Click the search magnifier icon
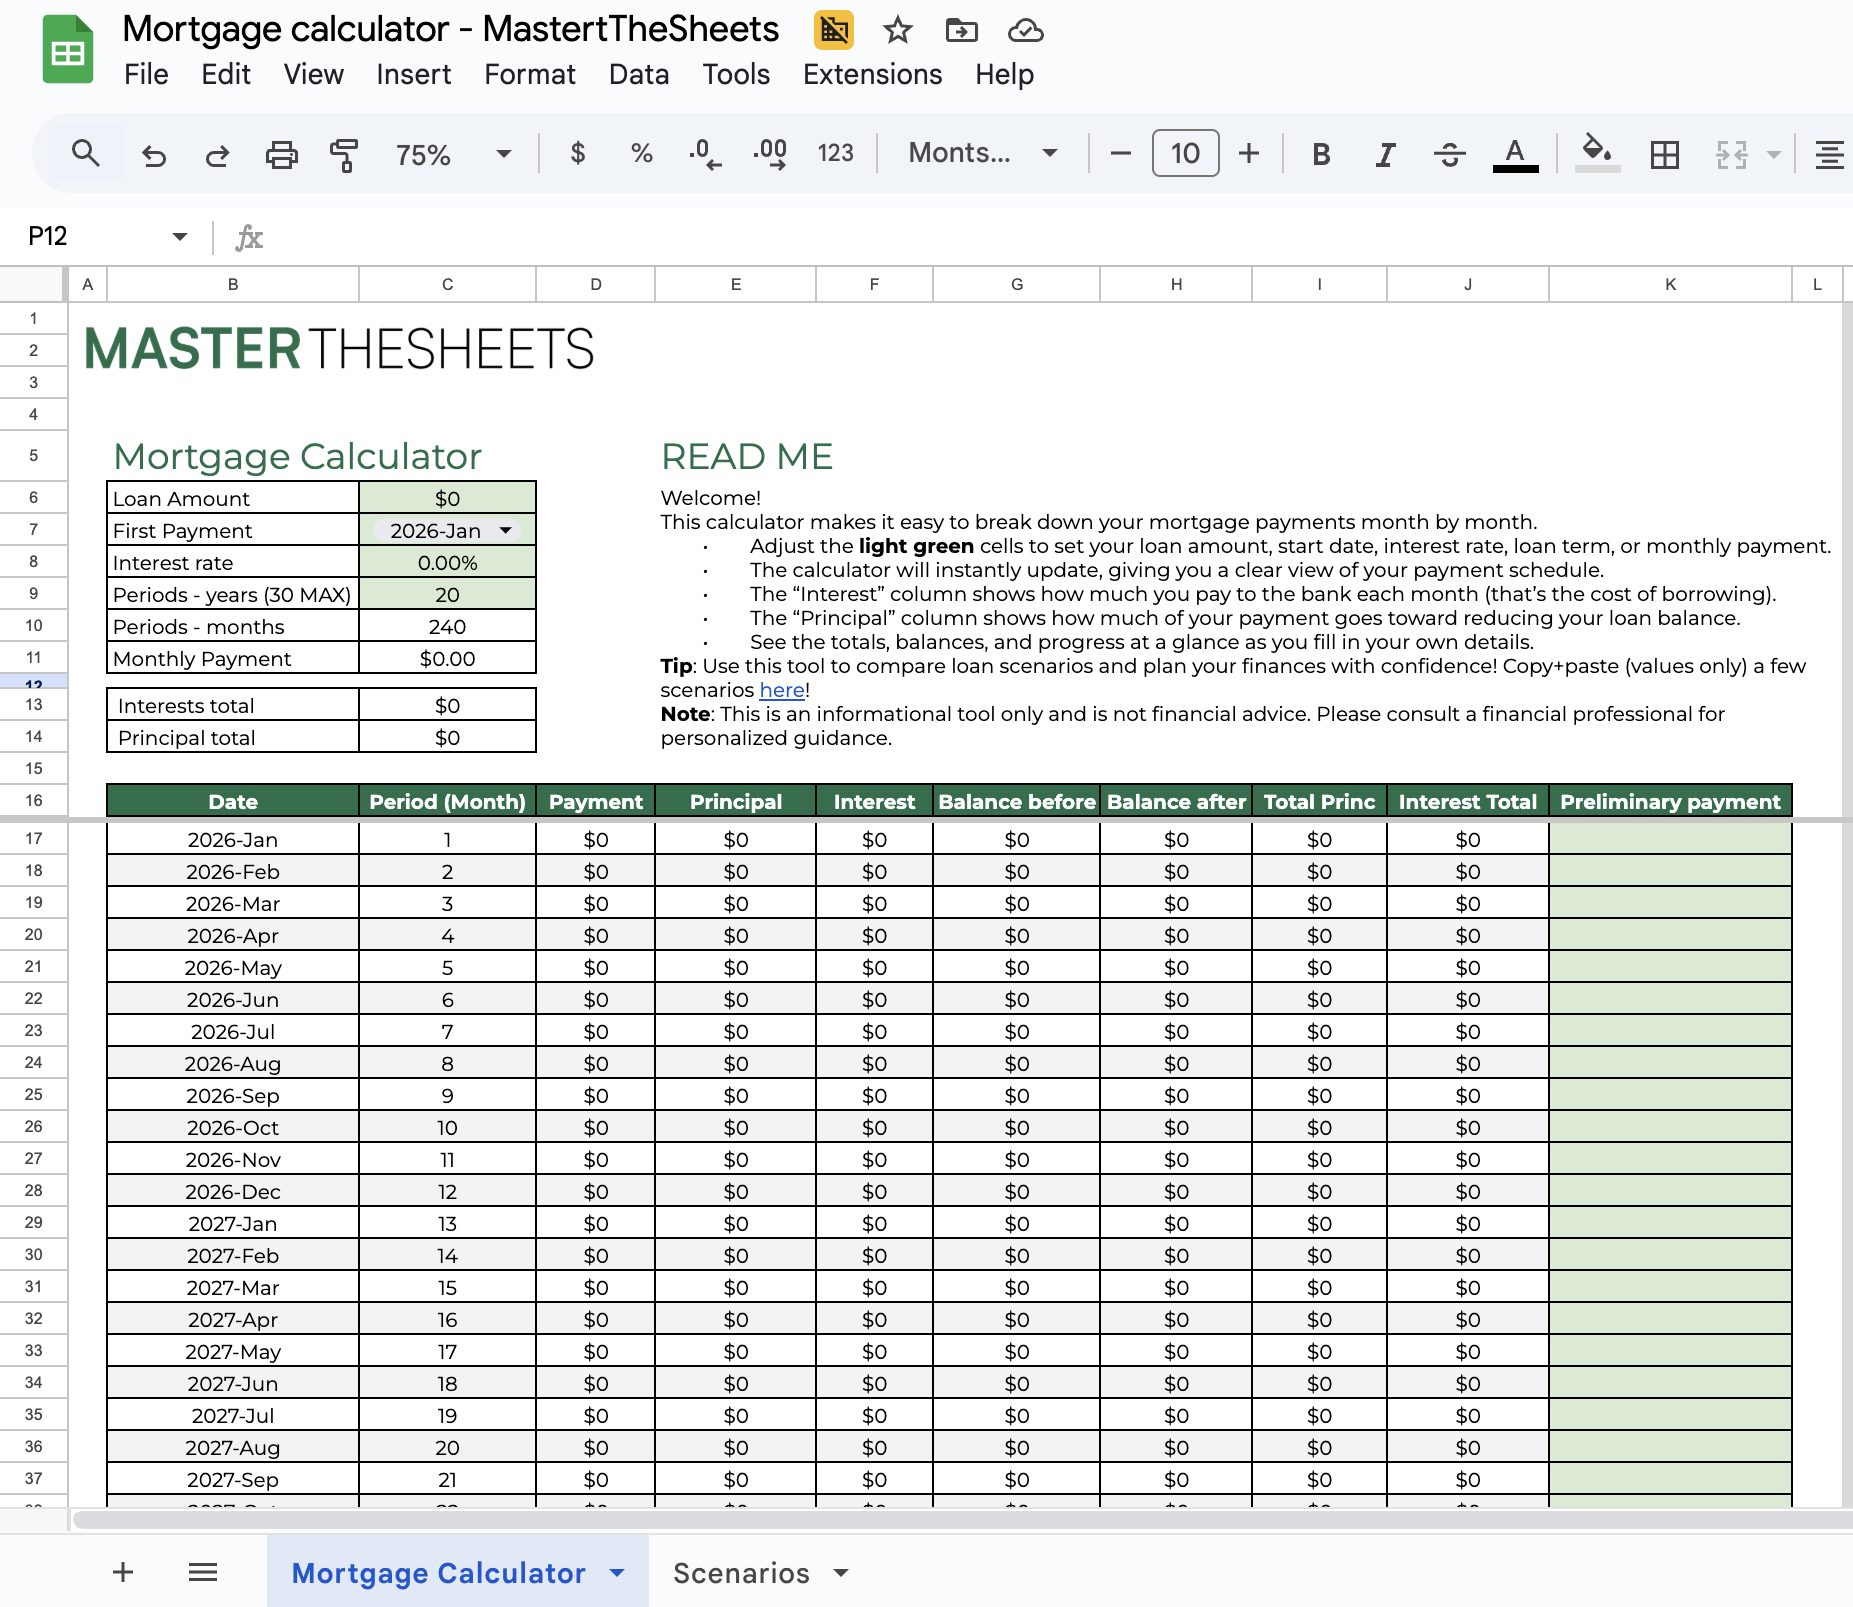 (86, 154)
